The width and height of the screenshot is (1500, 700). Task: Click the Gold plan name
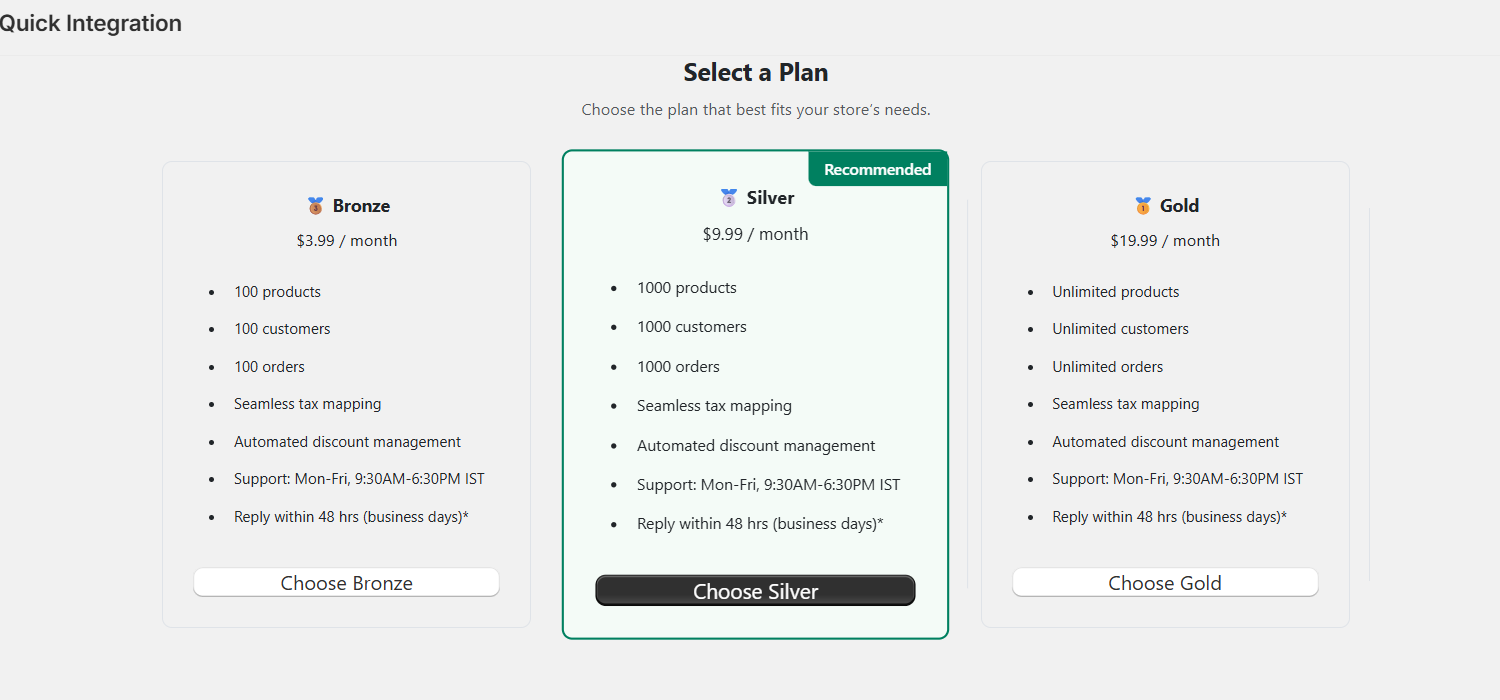(1179, 206)
